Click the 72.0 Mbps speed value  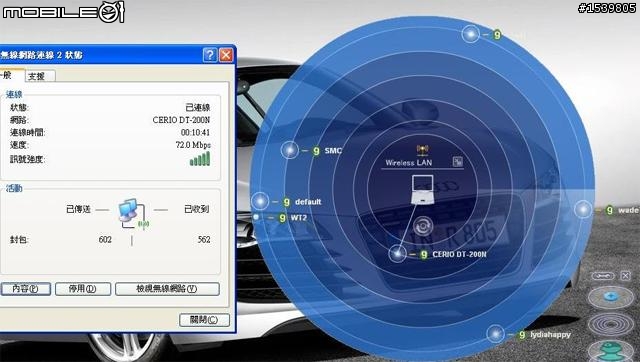pyautogui.click(x=193, y=145)
